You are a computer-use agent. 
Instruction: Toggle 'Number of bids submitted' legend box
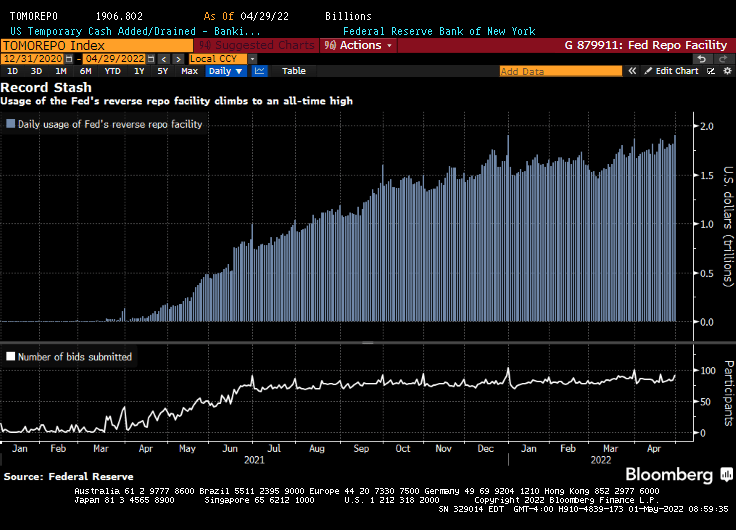point(10,356)
